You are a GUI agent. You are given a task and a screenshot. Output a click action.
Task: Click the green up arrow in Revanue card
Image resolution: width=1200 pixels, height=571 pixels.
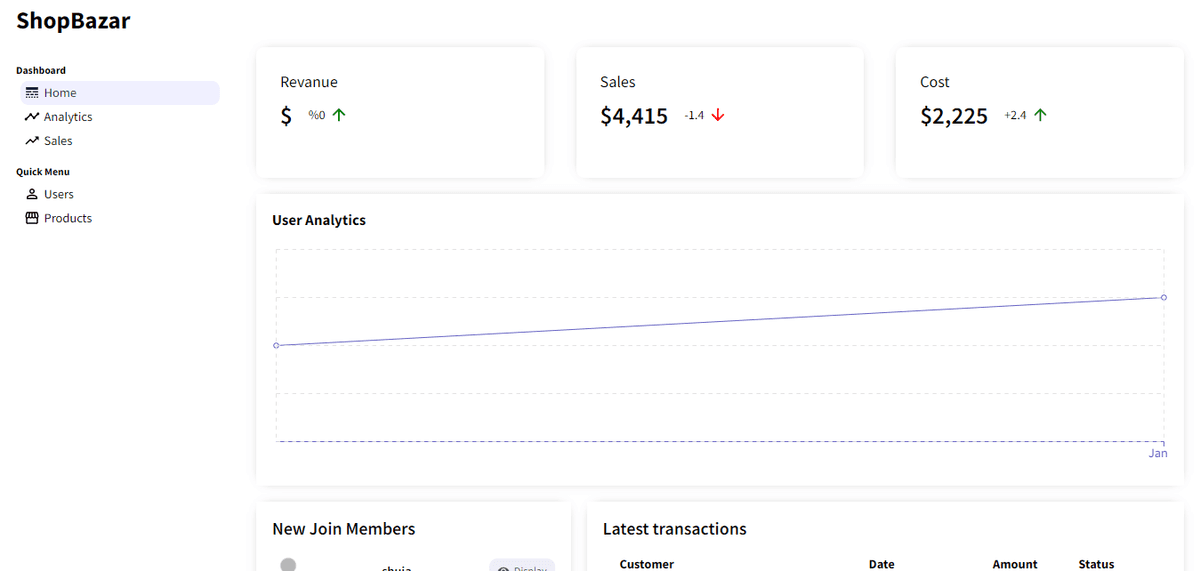click(339, 115)
